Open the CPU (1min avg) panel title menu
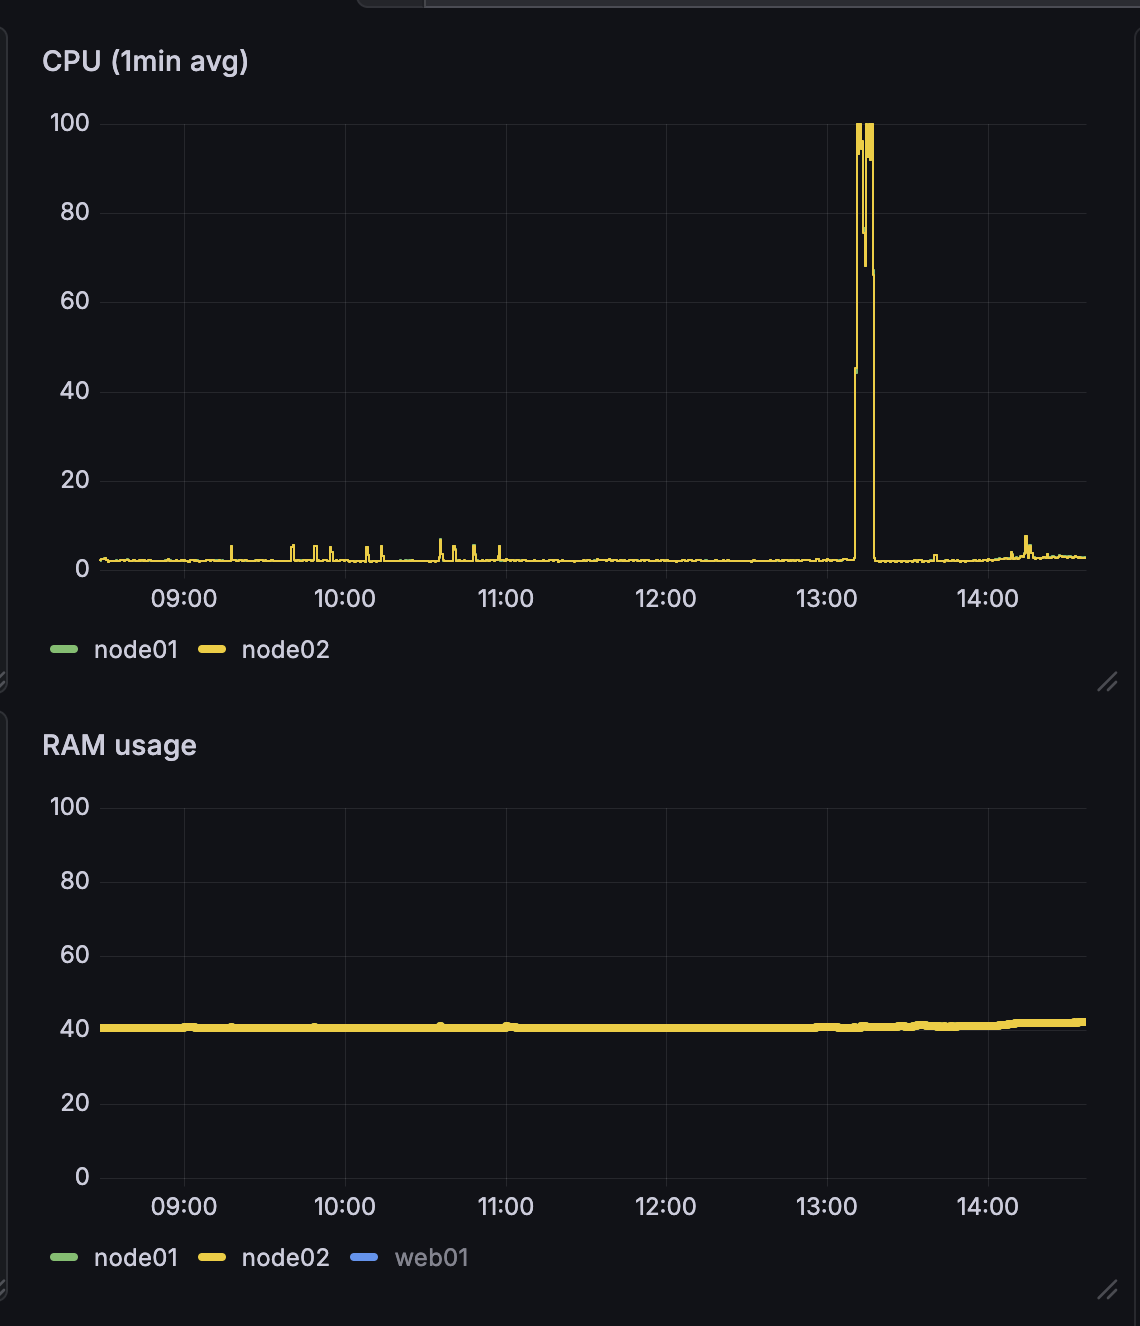1140x1326 pixels. click(145, 62)
